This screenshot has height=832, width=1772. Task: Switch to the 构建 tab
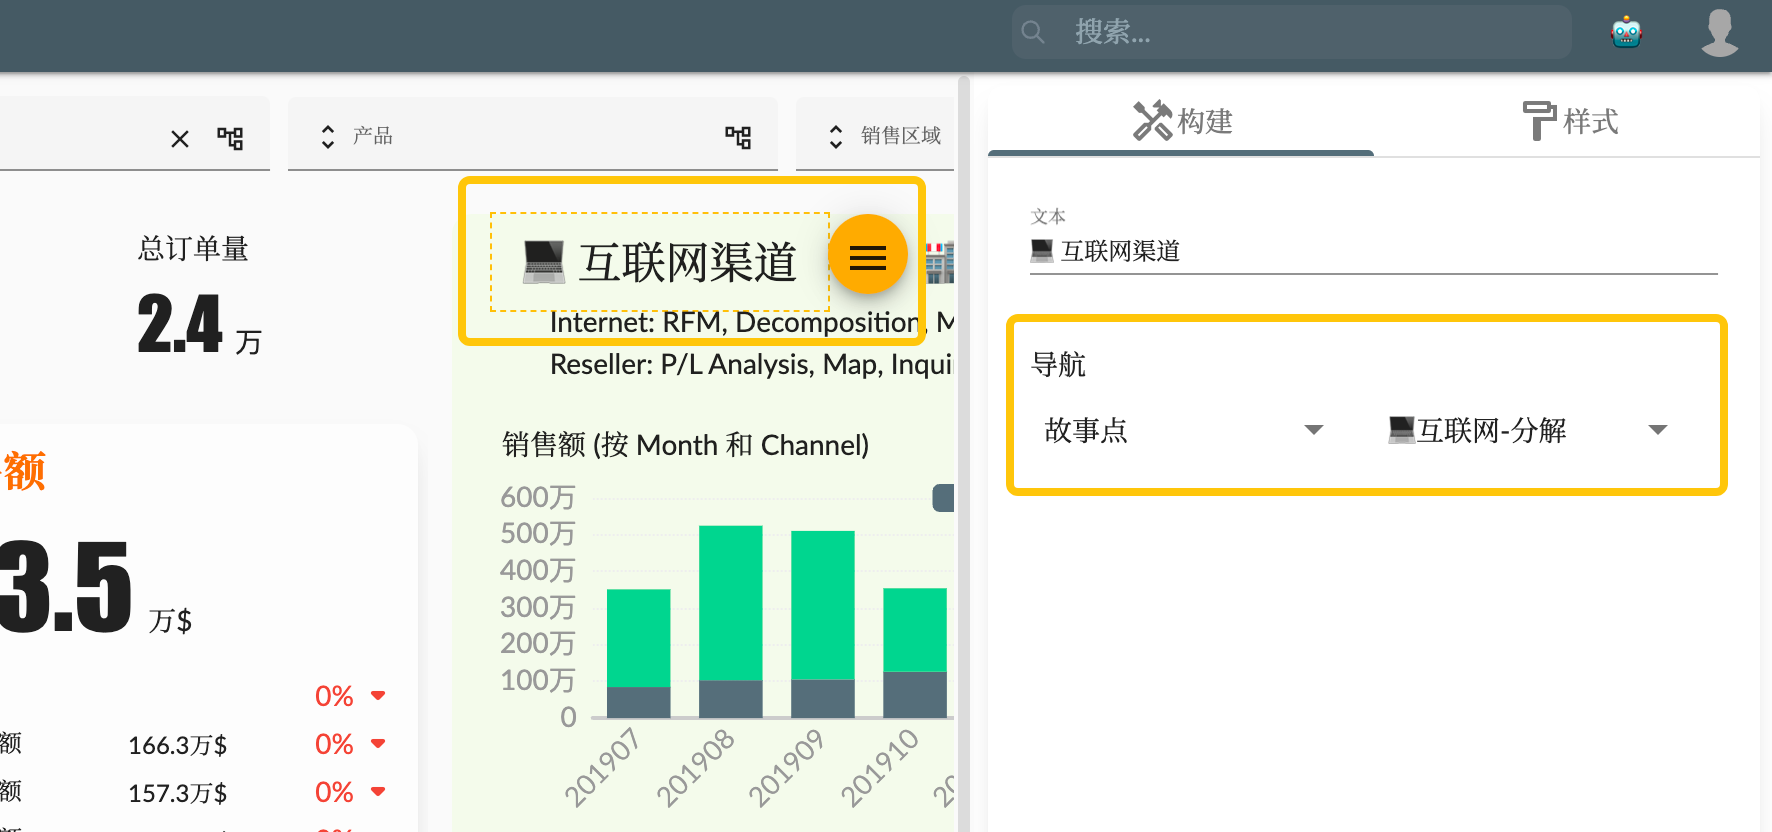[x=1182, y=122]
